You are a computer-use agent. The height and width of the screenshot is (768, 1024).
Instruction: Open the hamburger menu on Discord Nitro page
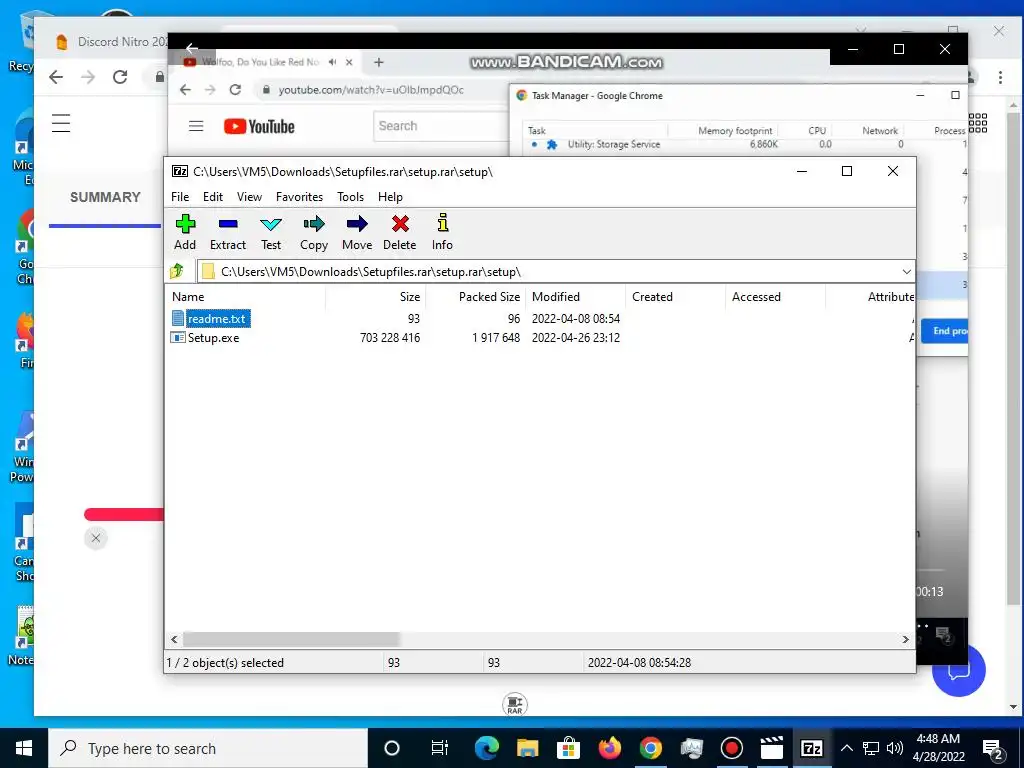(61, 123)
